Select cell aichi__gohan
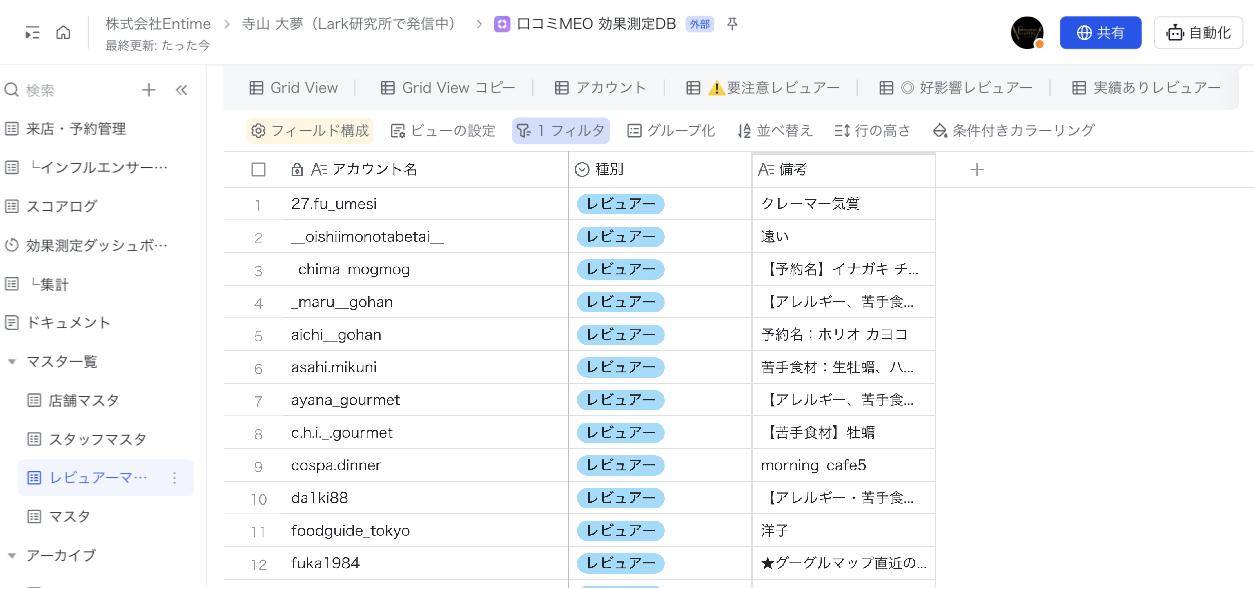Screen dimensions: 1254x589 coord(426,335)
